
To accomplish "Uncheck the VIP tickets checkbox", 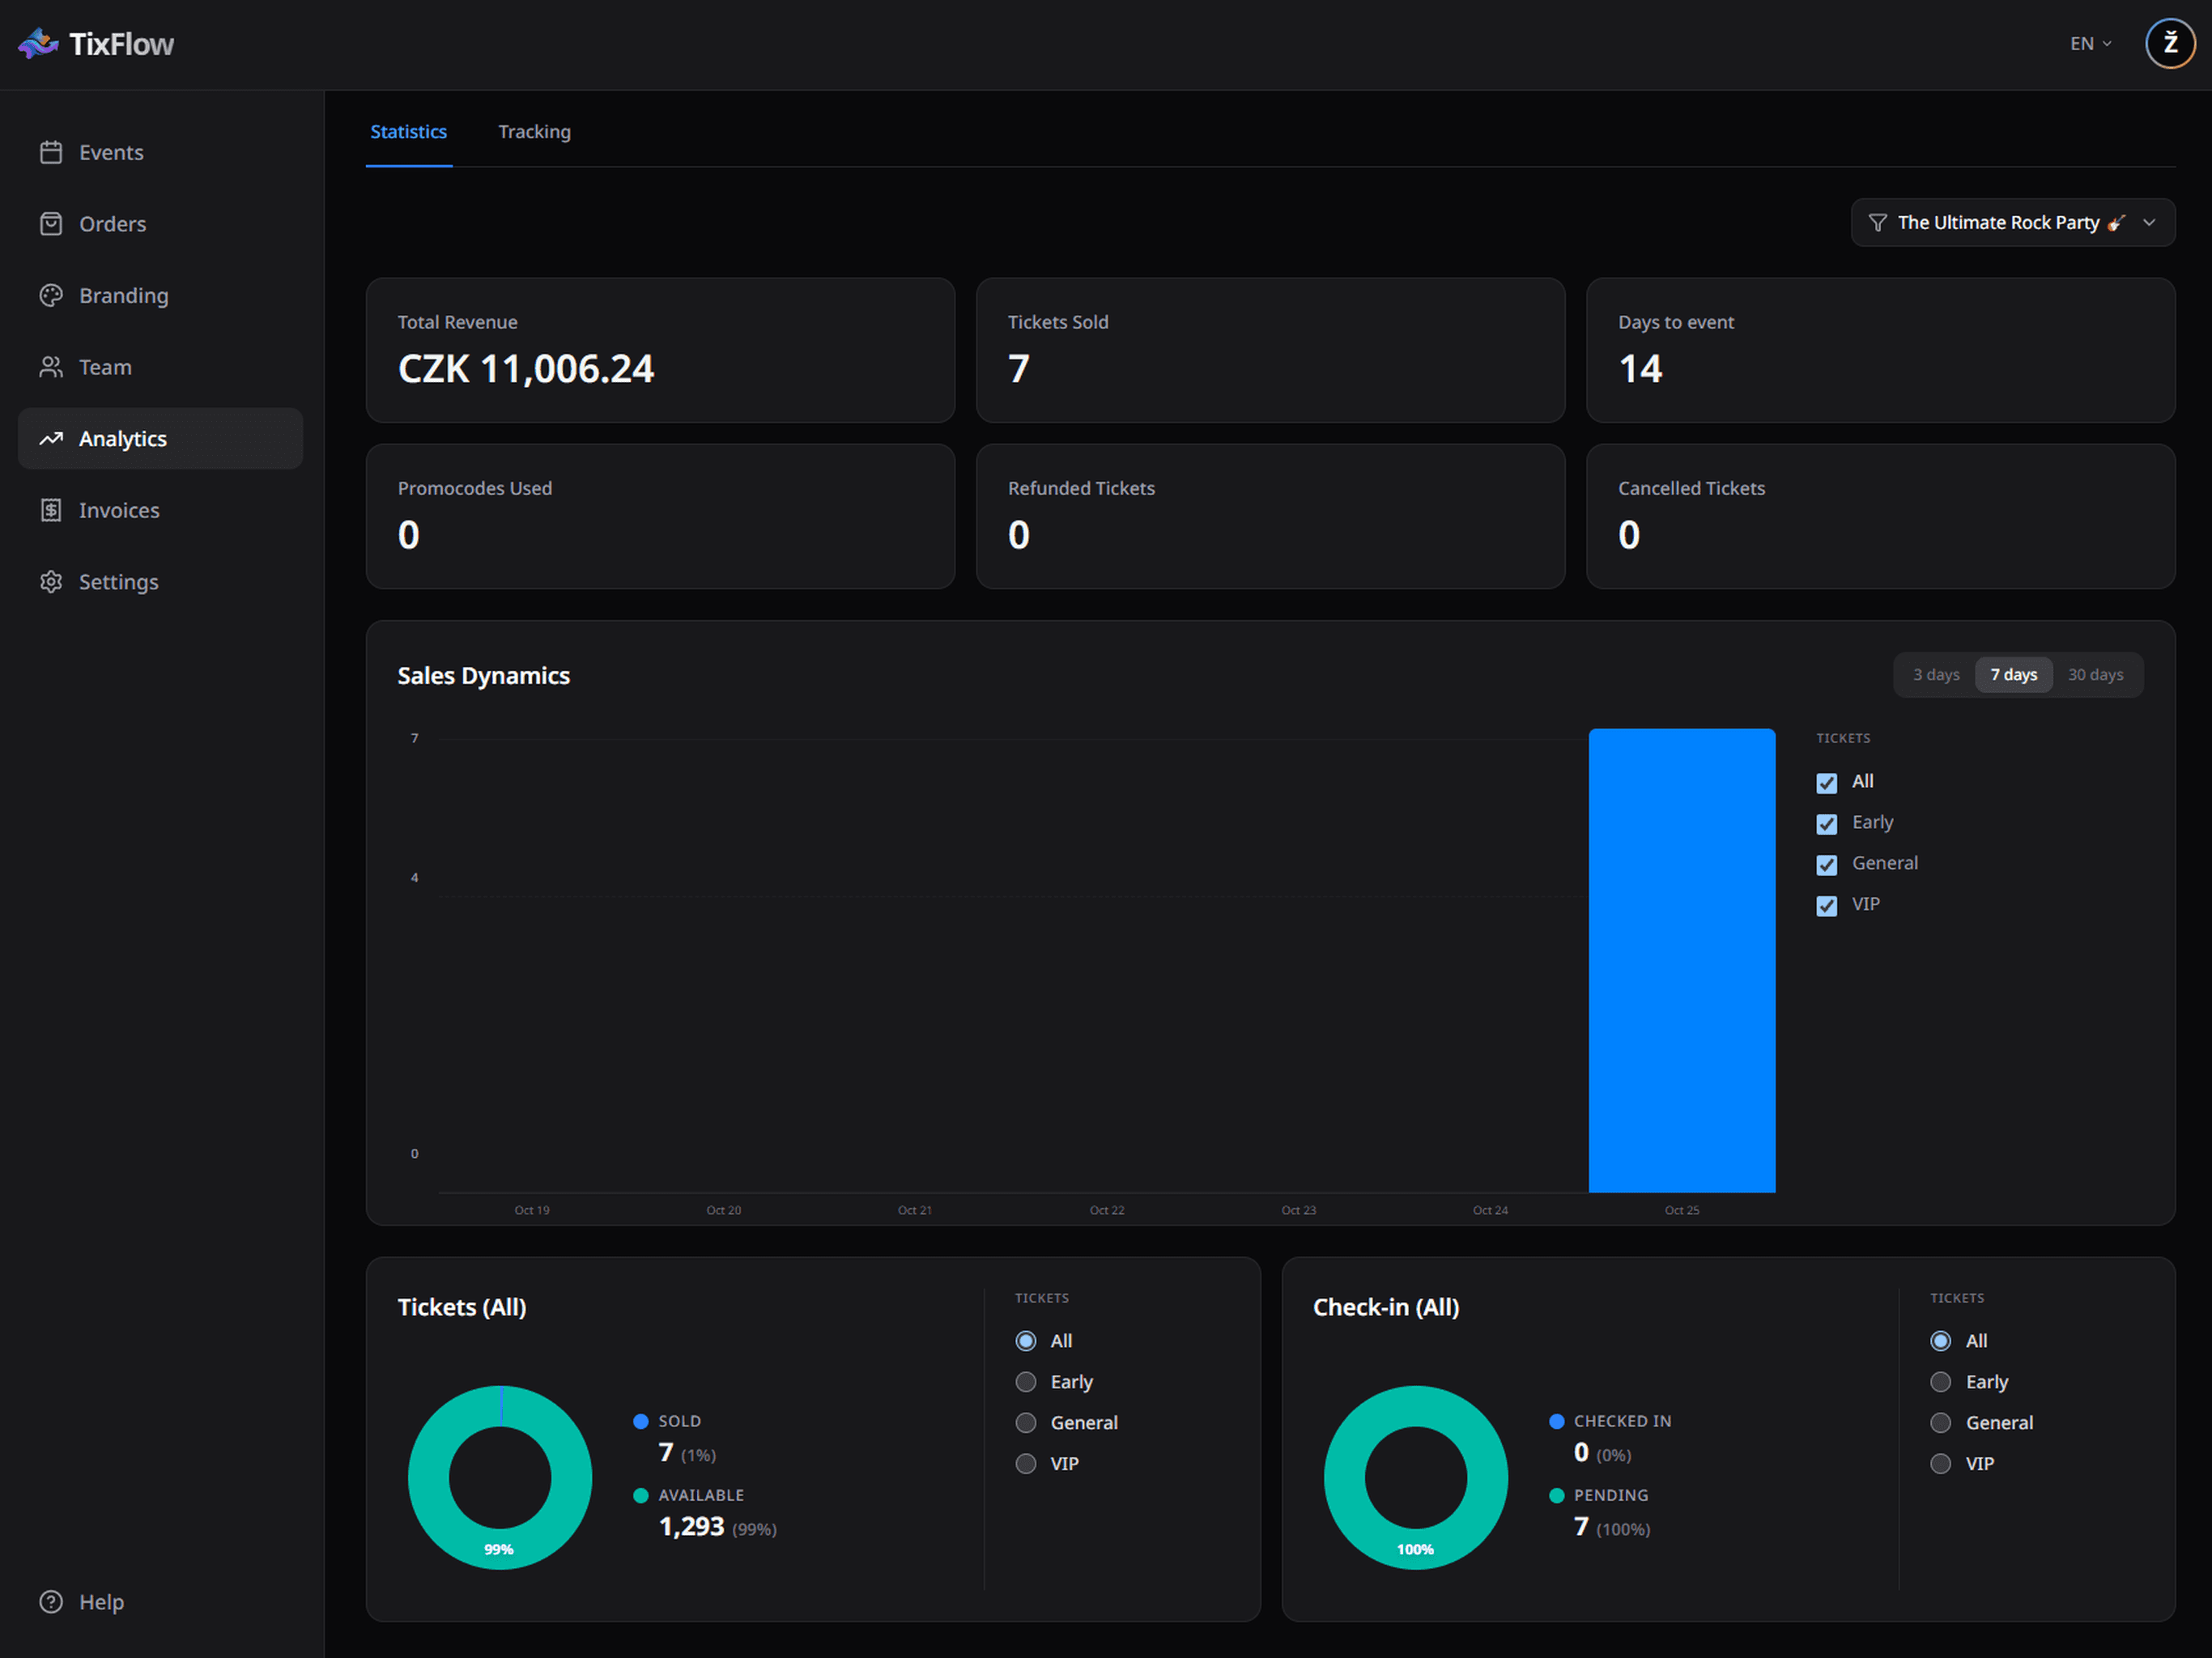I will point(1827,906).
